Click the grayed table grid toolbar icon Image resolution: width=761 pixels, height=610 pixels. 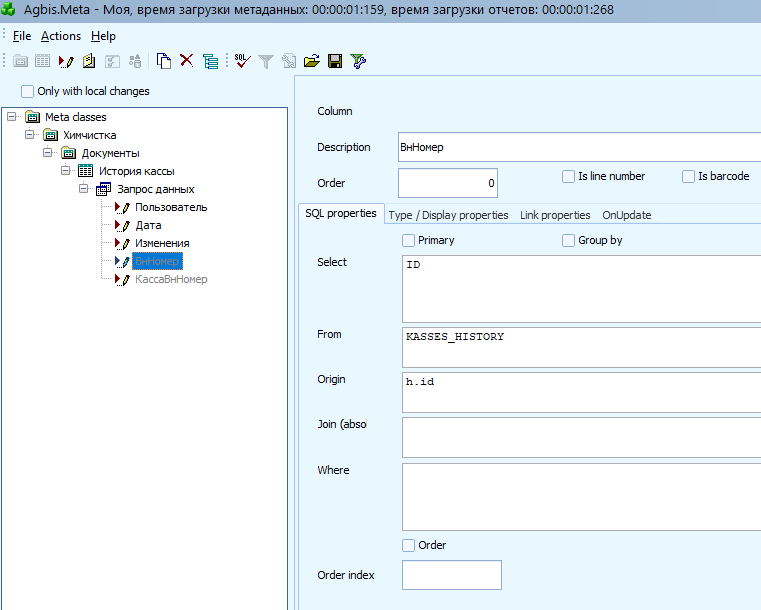42,61
